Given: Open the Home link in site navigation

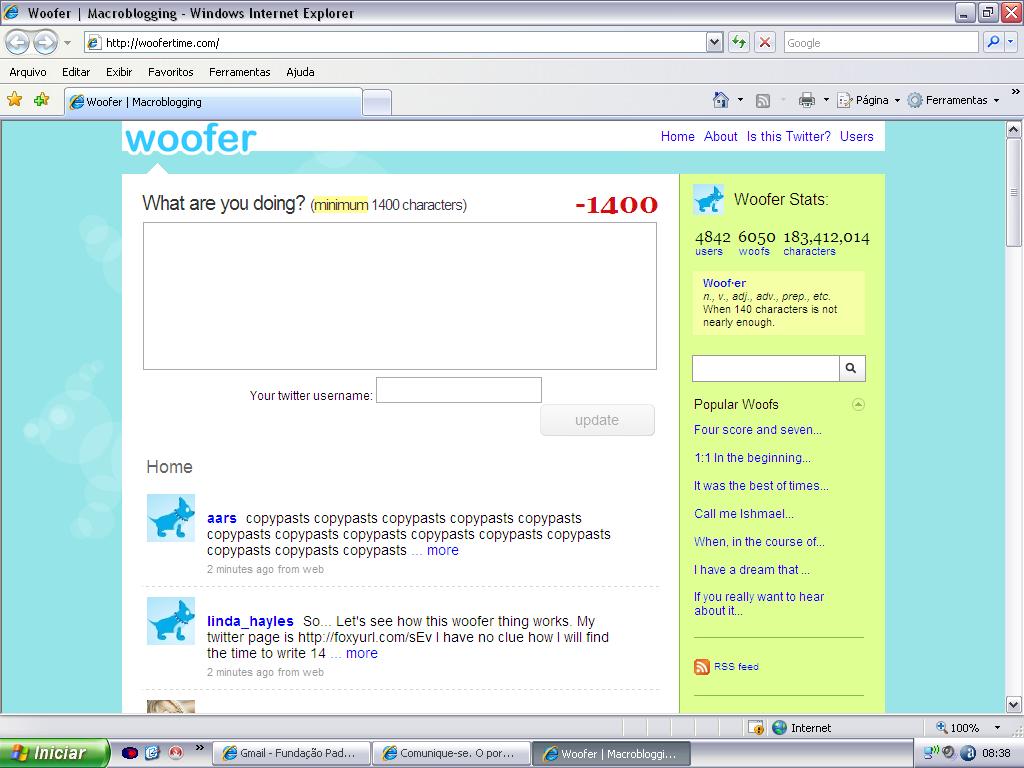Looking at the screenshot, I should (x=677, y=136).
